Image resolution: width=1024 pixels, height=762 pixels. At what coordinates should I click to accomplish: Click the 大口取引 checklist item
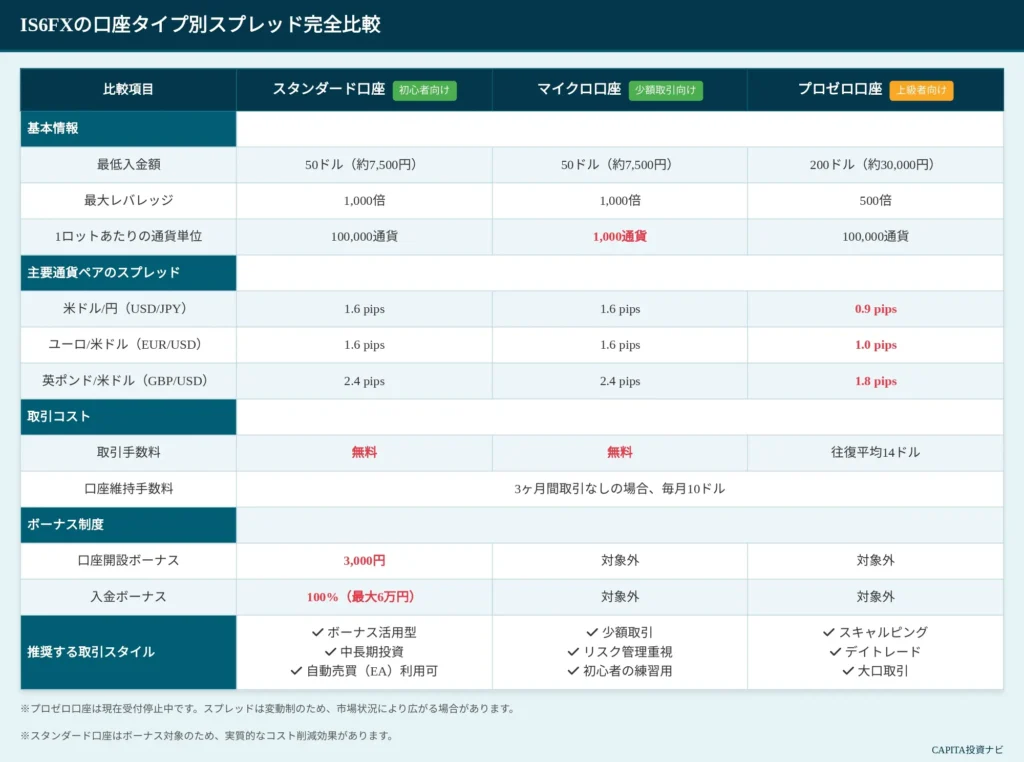click(x=875, y=671)
